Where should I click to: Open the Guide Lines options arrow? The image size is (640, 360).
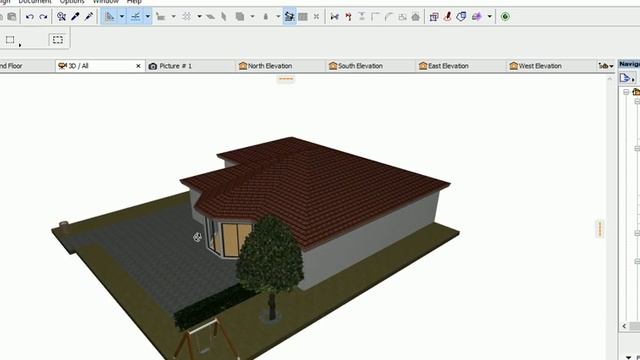[122, 17]
